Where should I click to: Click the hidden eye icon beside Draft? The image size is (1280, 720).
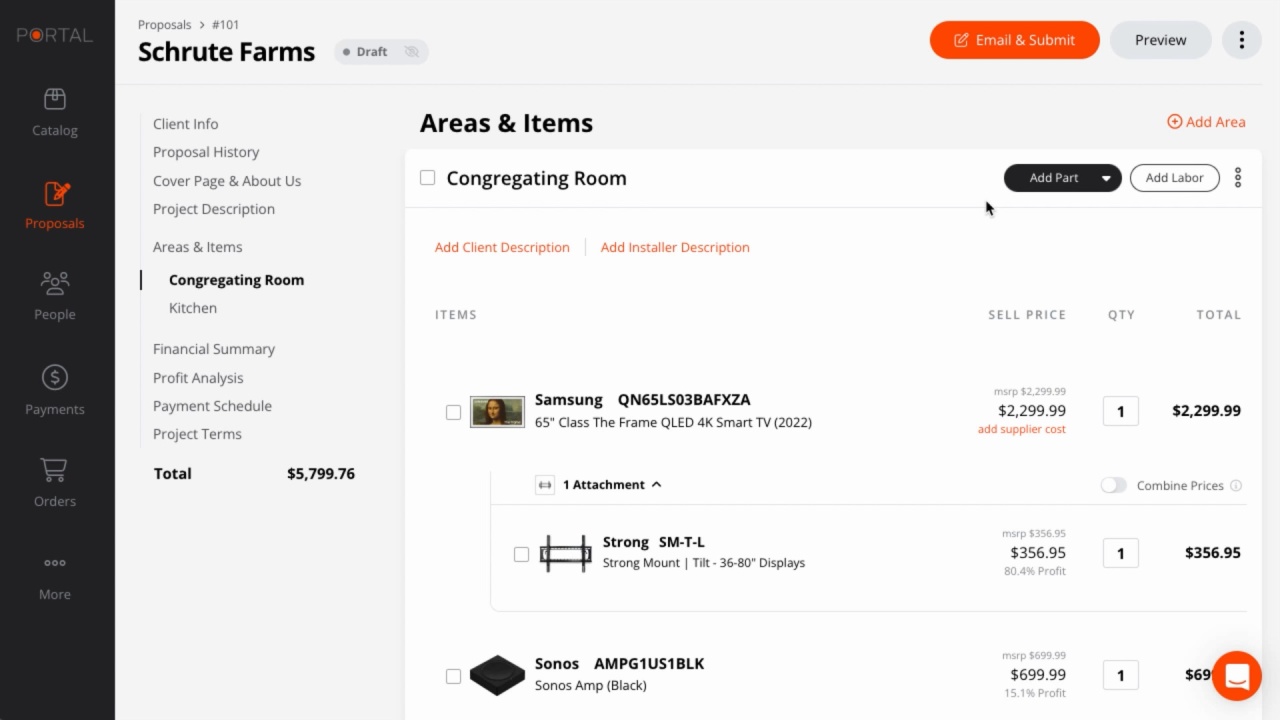coord(411,52)
